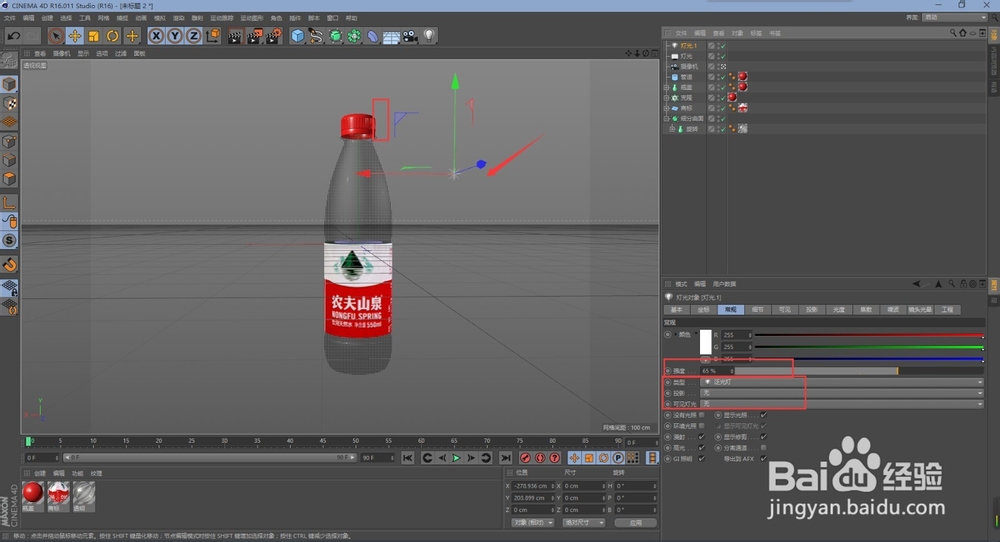Select the red 瓶盖 material thumbnail

click(x=33, y=493)
